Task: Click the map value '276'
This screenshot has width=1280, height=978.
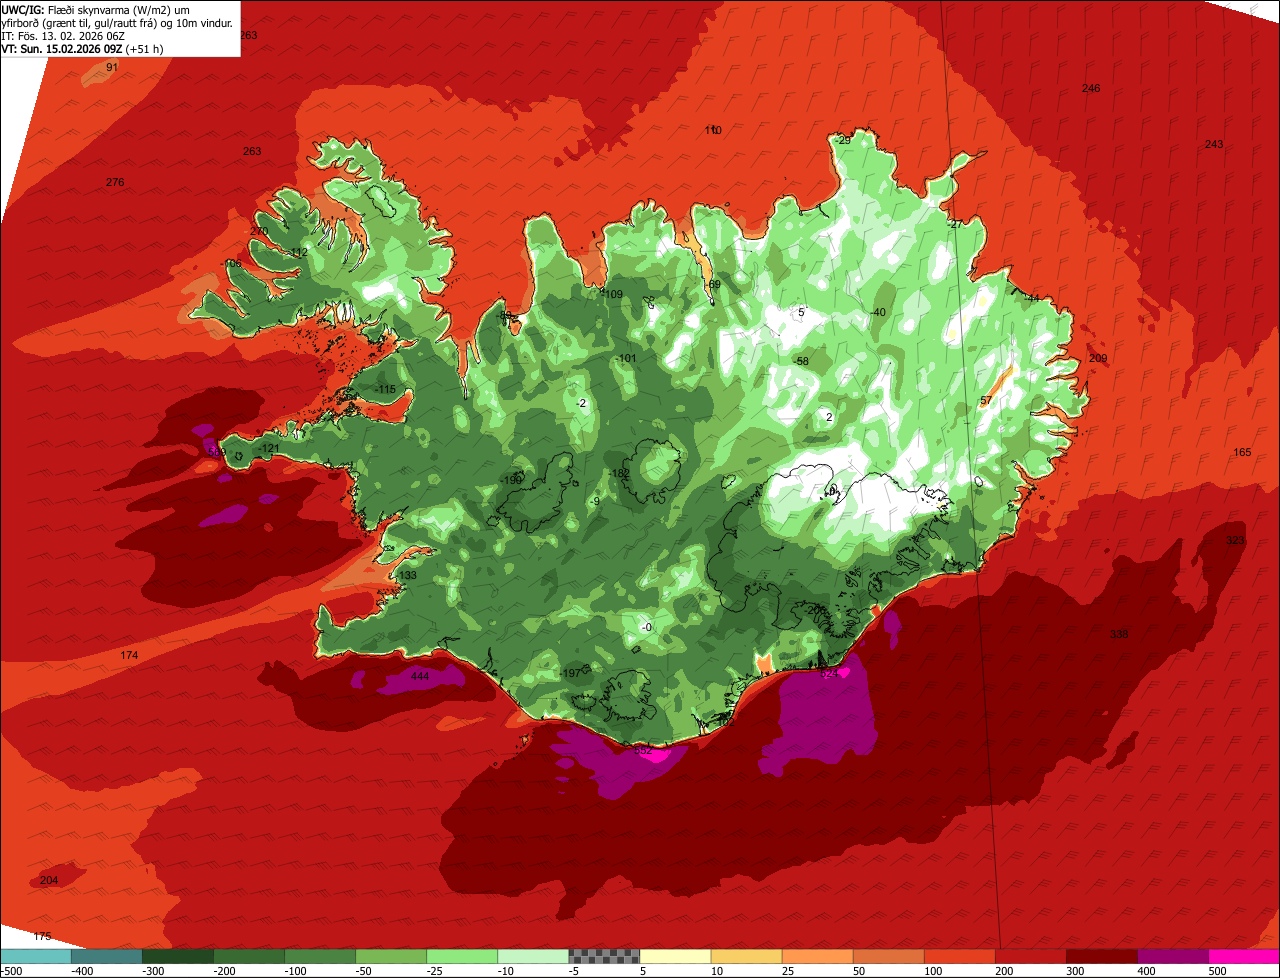Action: 115,182
